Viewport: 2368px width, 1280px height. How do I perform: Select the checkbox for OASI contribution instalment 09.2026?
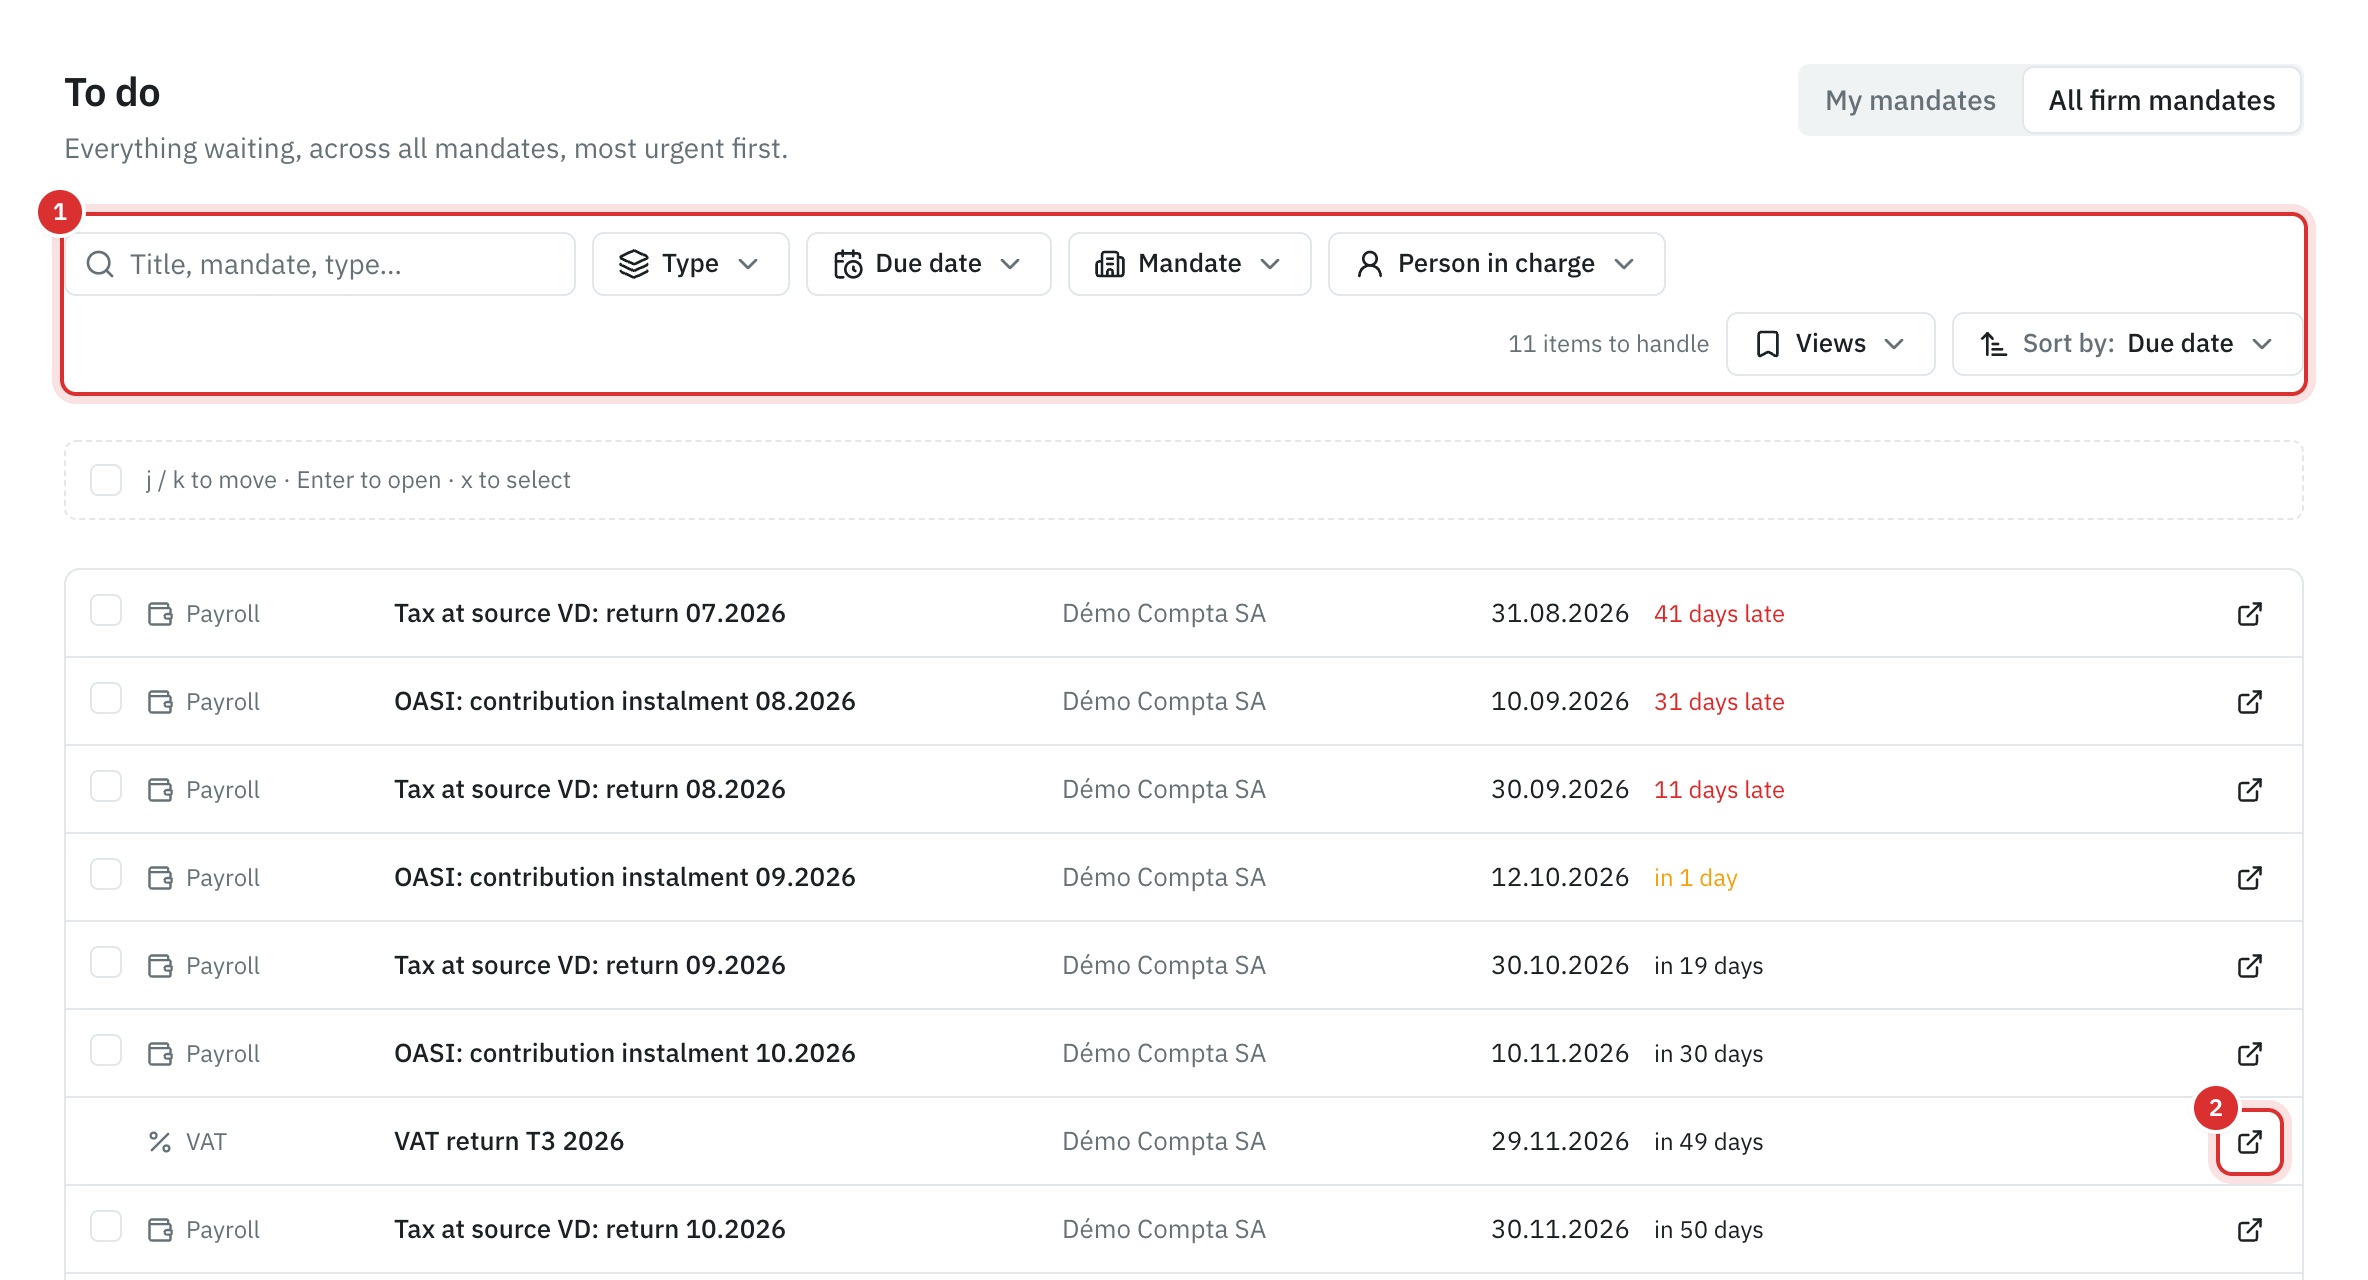(106, 874)
